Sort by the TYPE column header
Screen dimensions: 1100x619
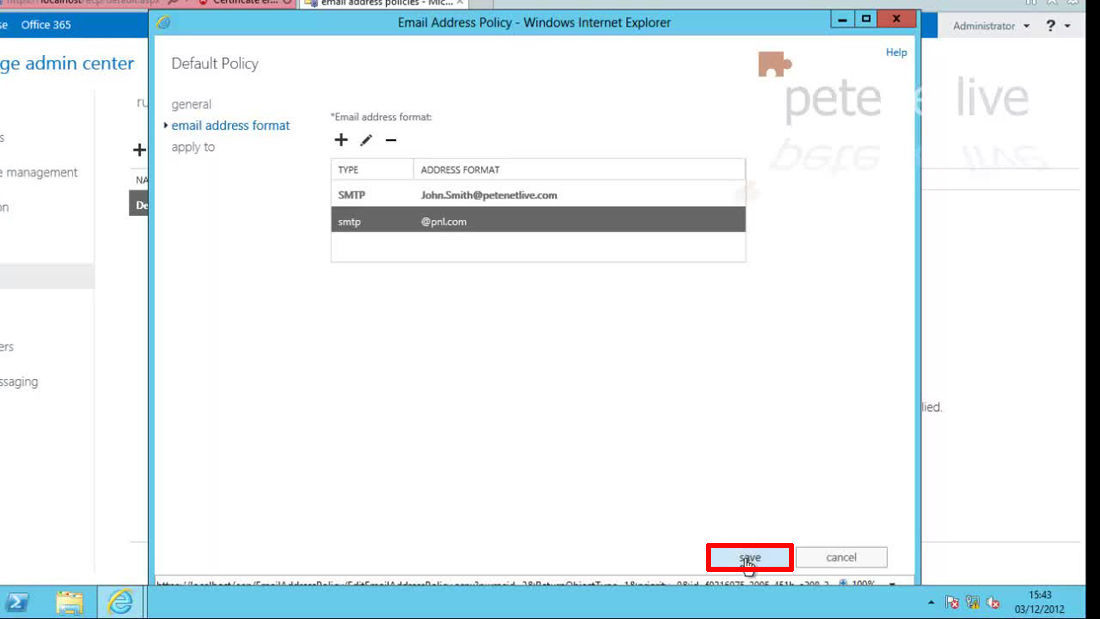[373, 170]
